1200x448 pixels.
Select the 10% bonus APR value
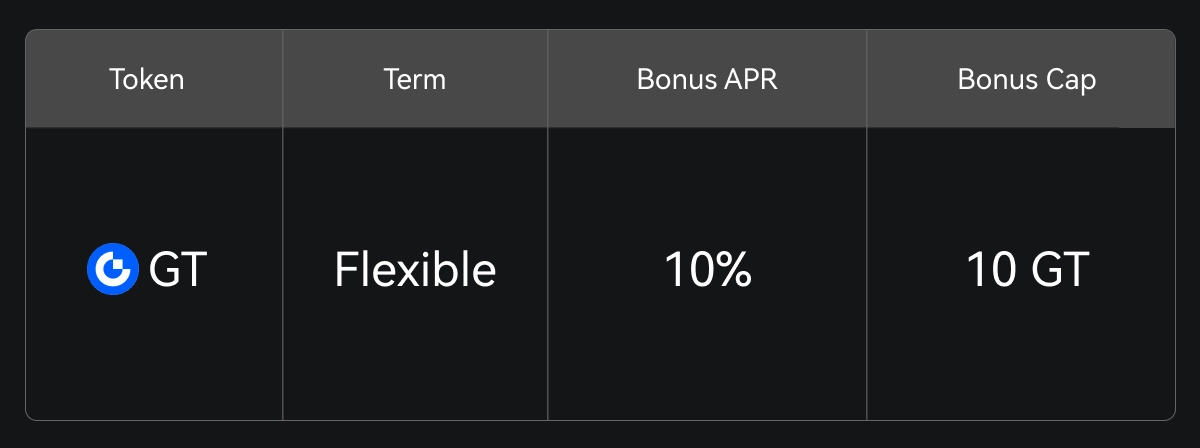click(707, 270)
